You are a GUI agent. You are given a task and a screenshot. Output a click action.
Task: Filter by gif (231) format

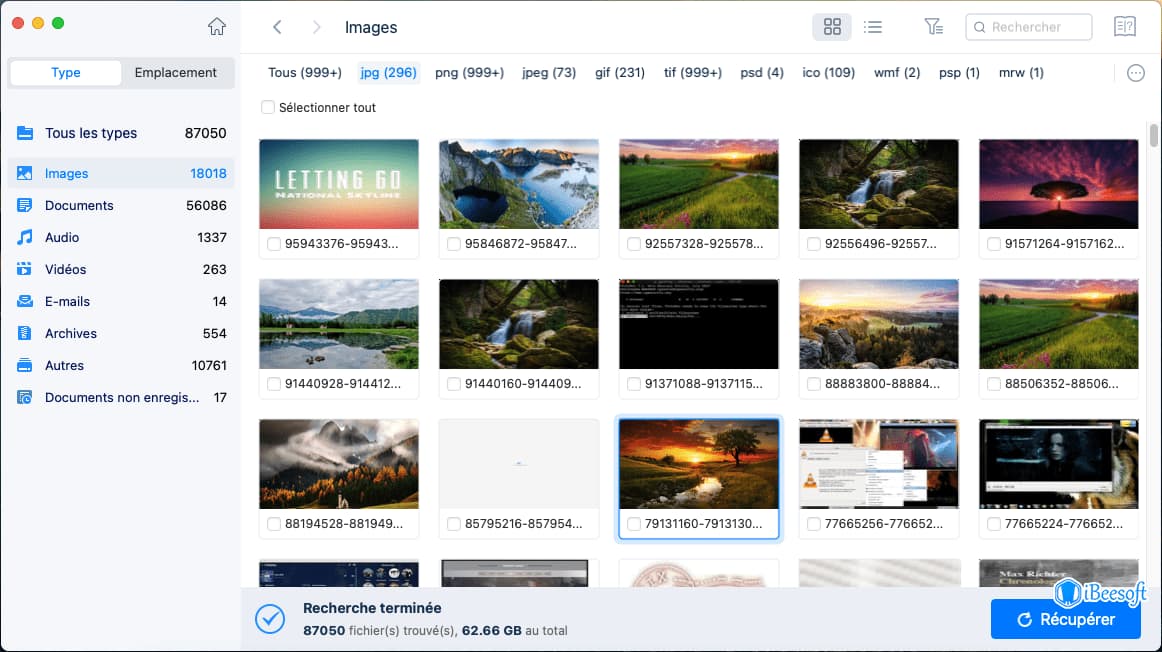tap(620, 73)
